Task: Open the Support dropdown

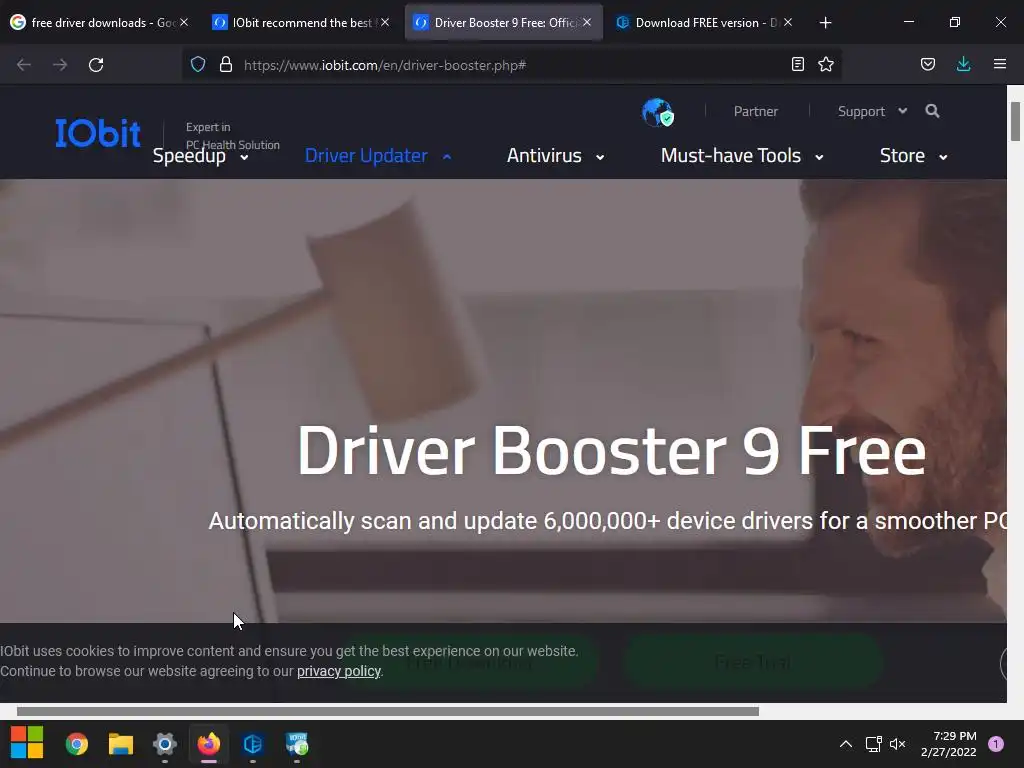Action: tap(872, 111)
